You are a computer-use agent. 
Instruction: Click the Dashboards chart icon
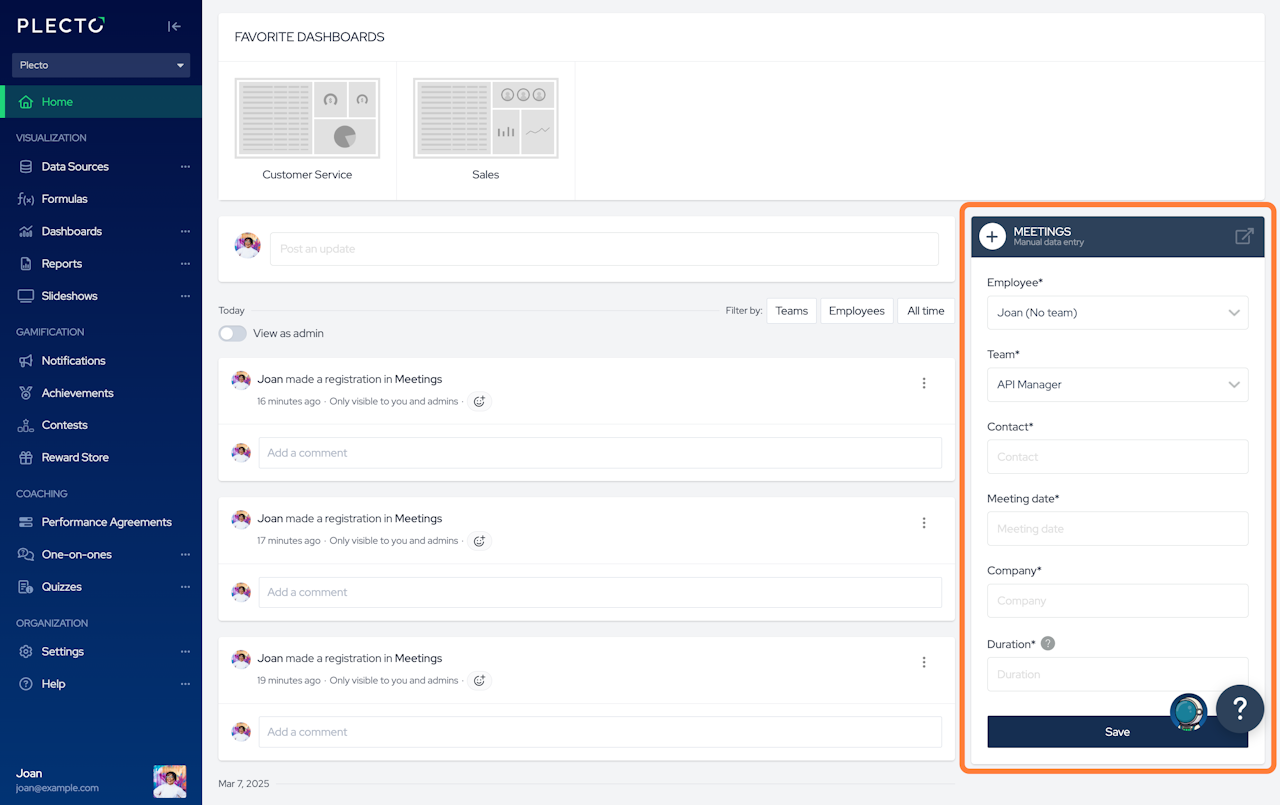click(26, 231)
